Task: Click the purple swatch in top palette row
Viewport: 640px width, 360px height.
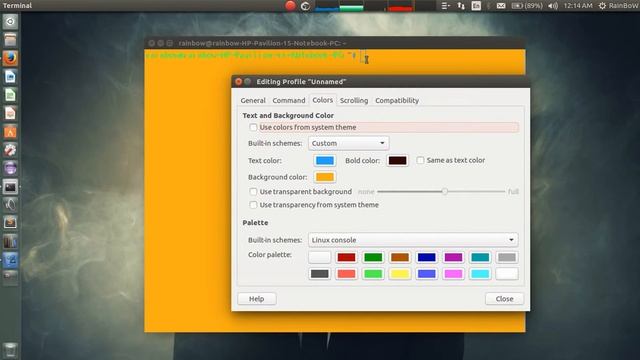Action: click(x=453, y=257)
